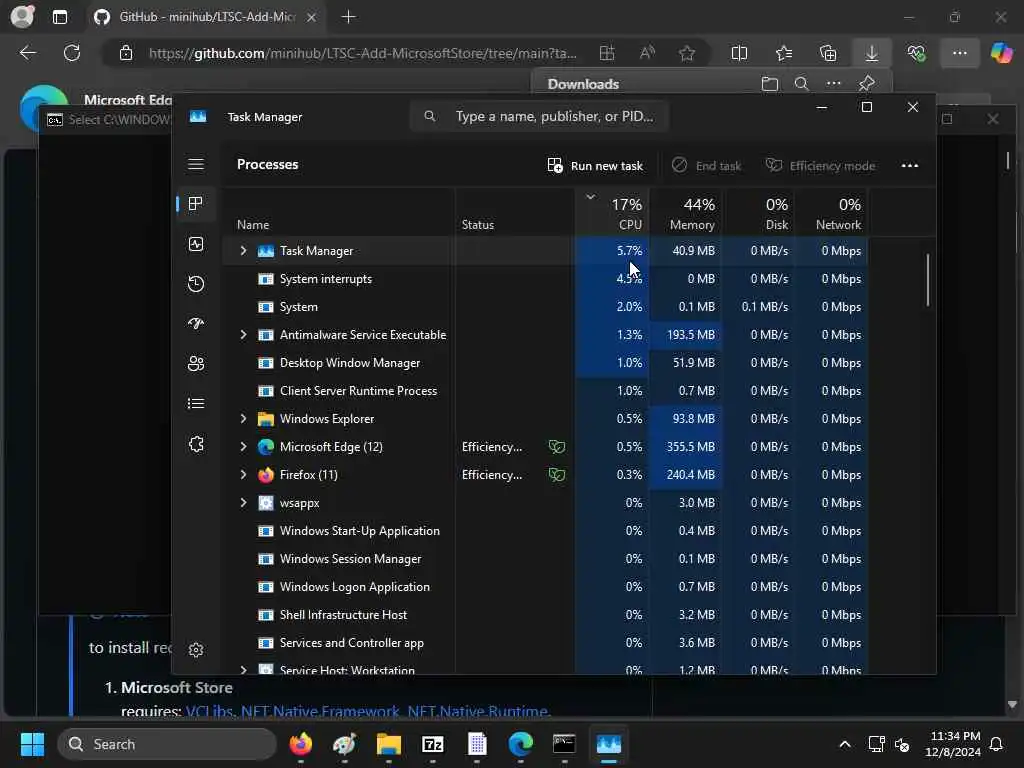Select the System process row

pos(545,307)
